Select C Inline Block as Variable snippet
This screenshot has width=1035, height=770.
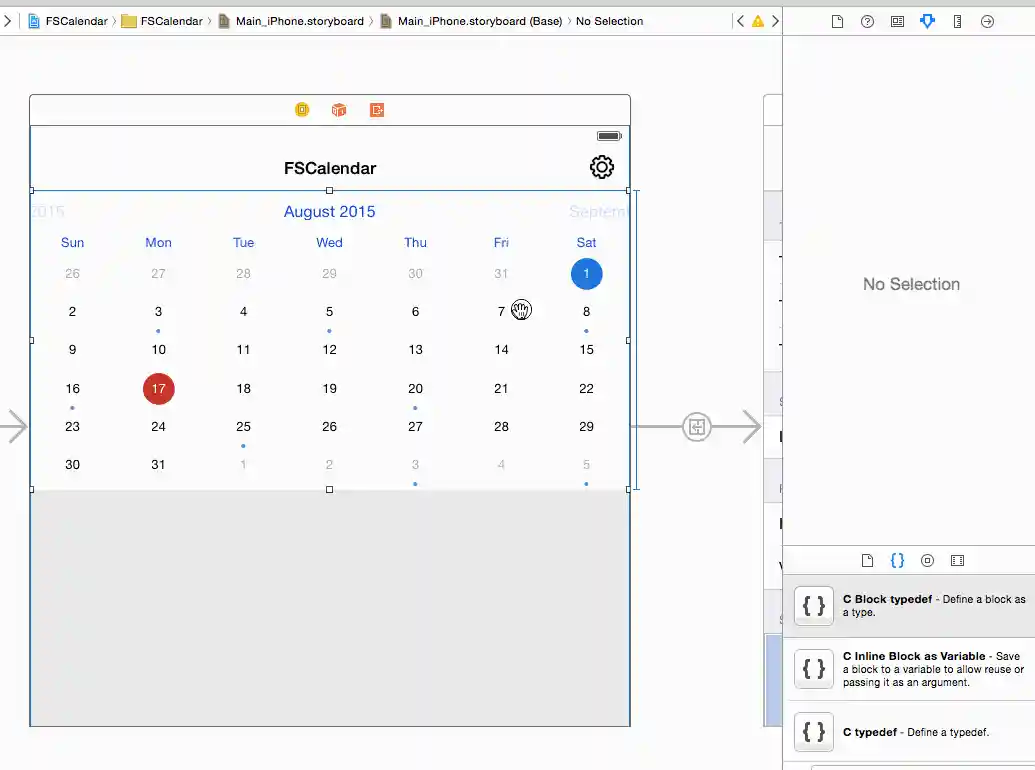[x=908, y=669]
